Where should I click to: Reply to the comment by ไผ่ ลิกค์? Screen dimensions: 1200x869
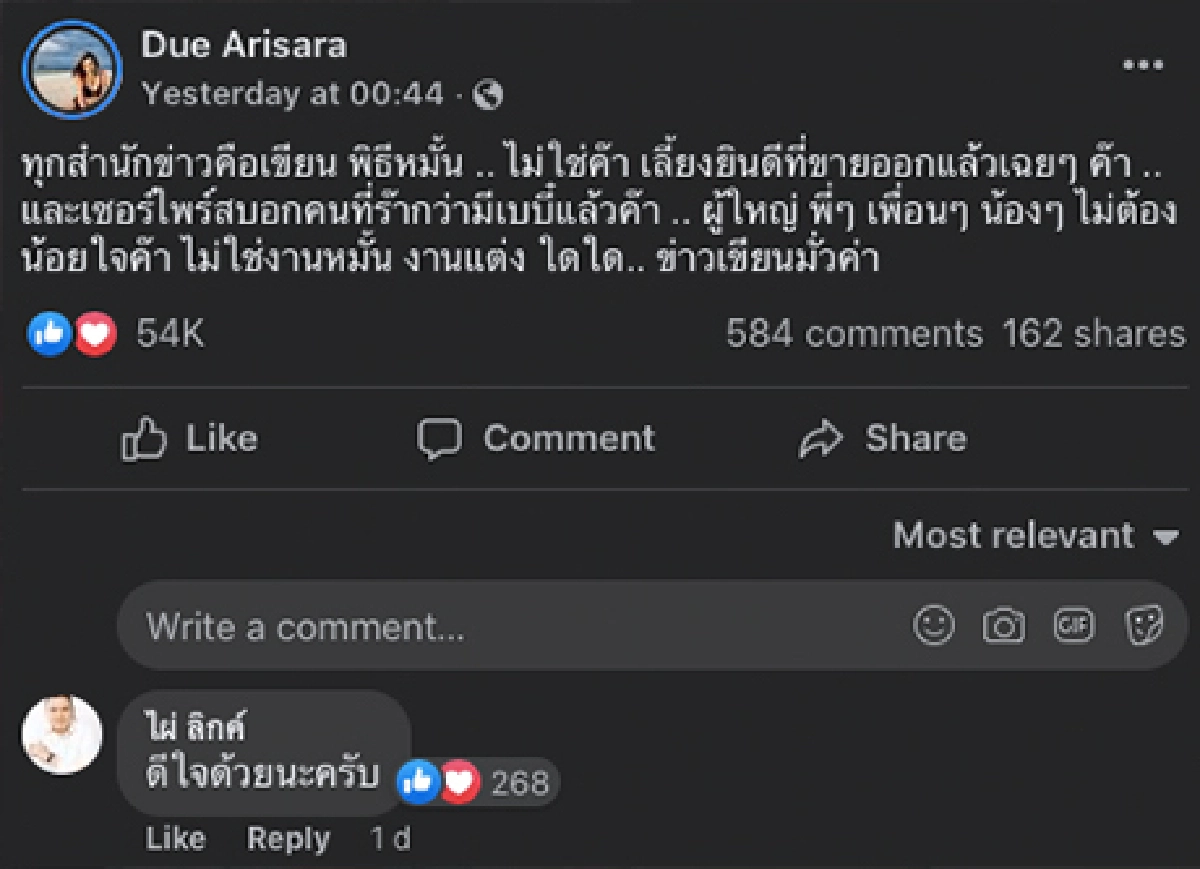289,839
